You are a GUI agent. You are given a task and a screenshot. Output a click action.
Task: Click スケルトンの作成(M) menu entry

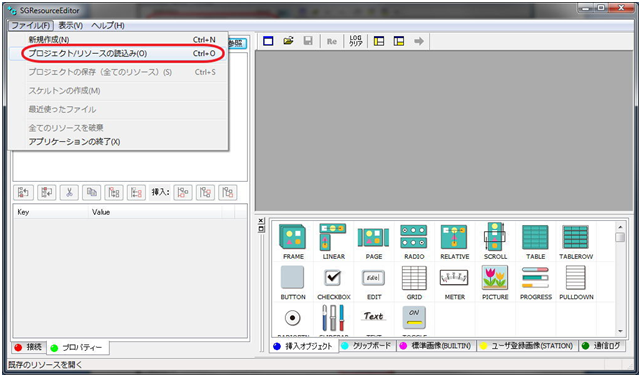click(119, 91)
